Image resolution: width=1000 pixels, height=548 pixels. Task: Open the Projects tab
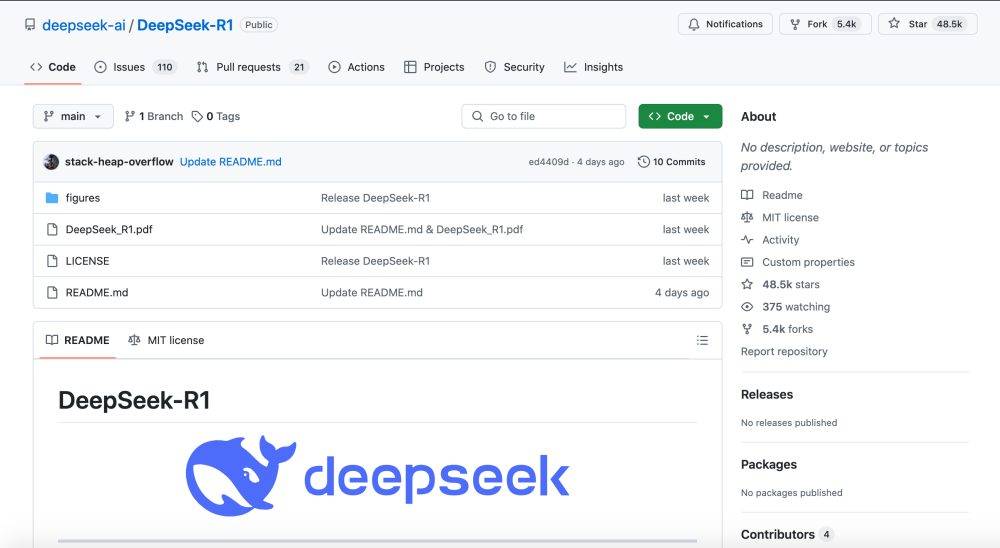click(434, 67)
